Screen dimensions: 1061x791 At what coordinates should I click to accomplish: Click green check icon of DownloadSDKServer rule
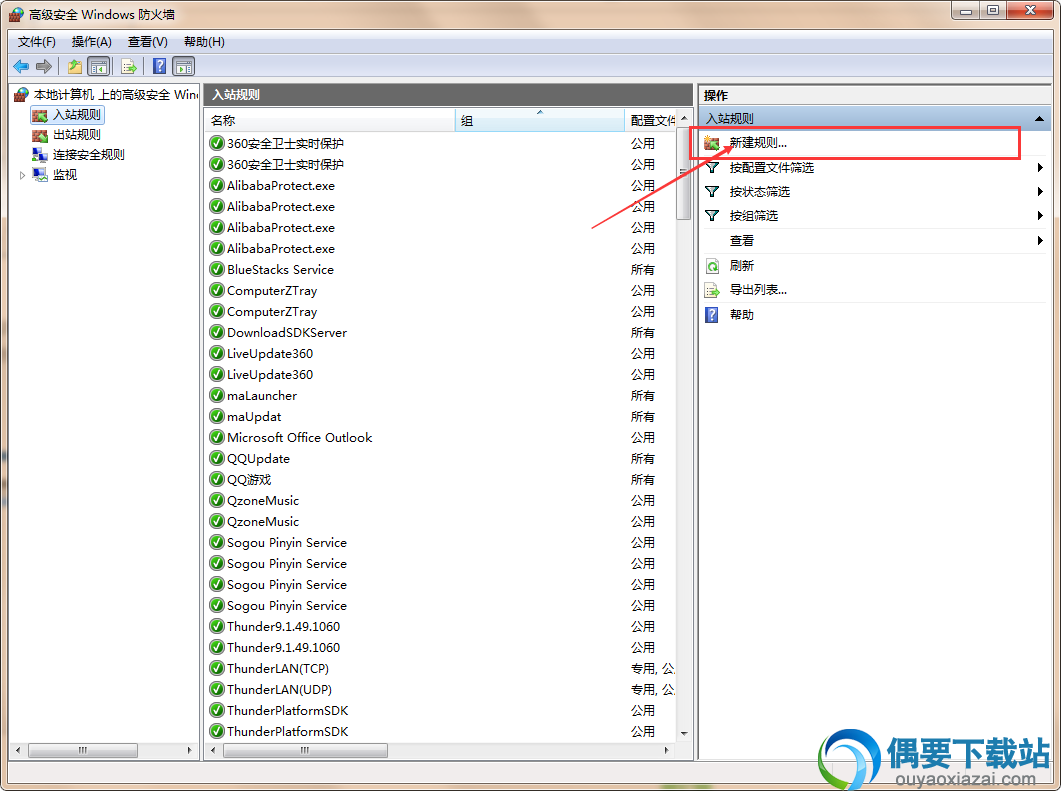tap(217, 332)
